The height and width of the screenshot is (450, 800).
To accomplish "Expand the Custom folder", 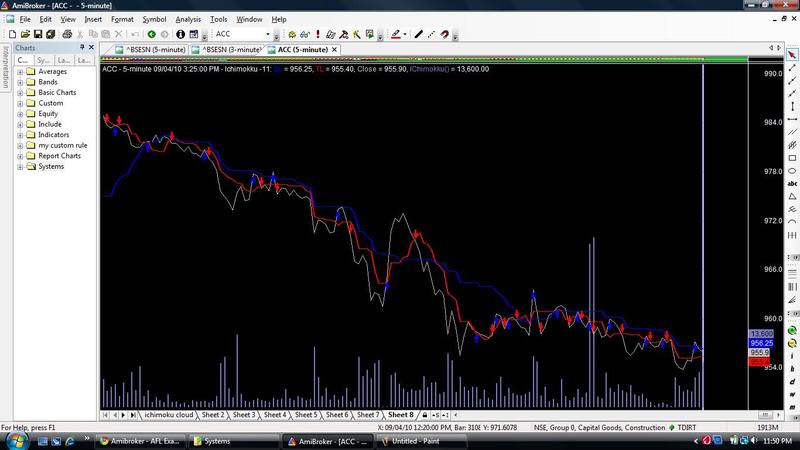I will (20, 104).
